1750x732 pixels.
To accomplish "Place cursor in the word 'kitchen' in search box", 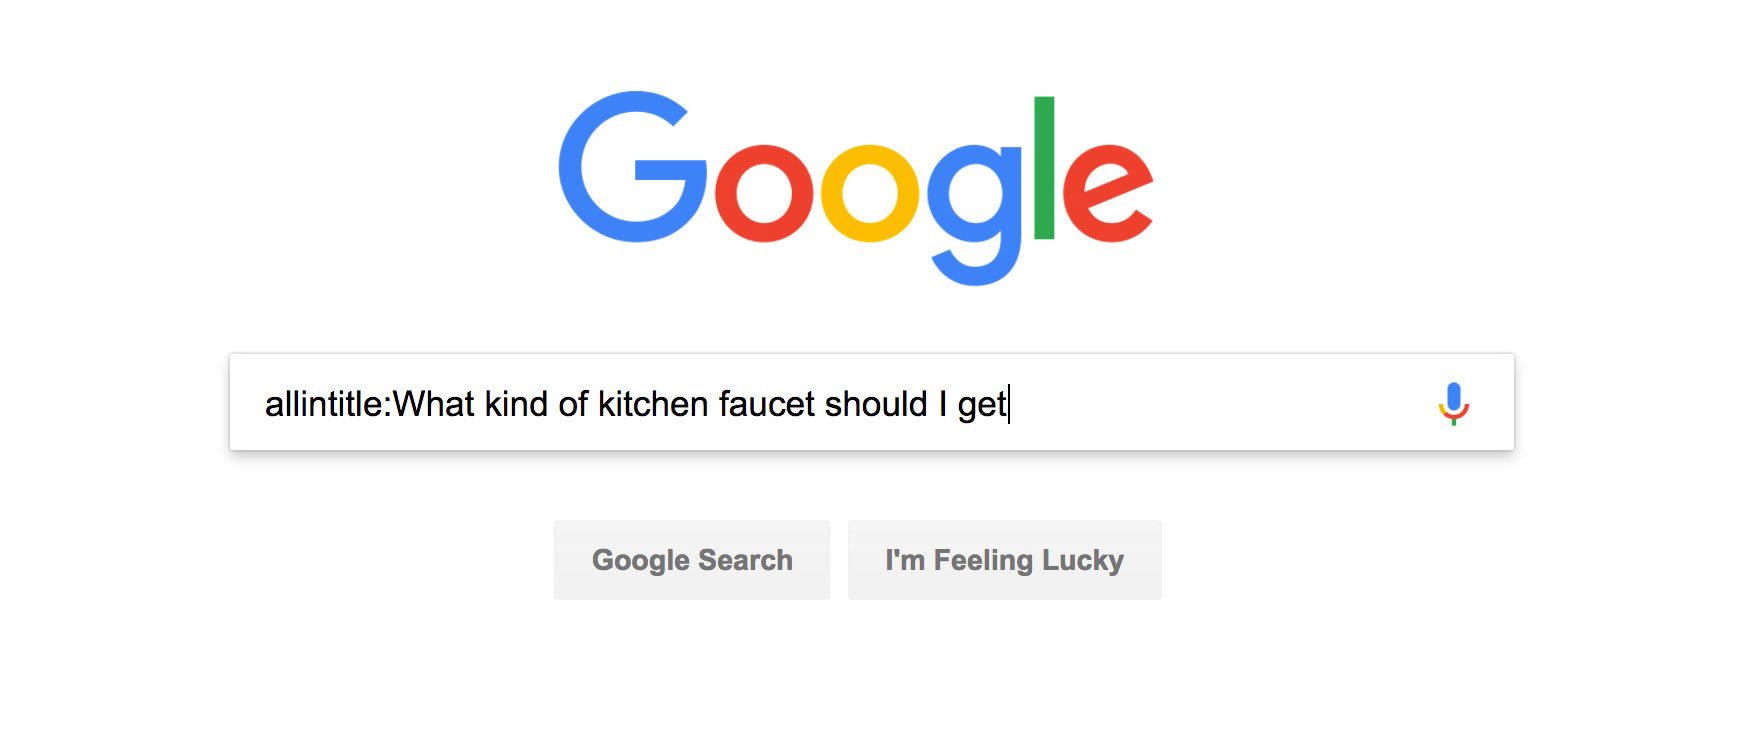I will [x=653, y=404].
